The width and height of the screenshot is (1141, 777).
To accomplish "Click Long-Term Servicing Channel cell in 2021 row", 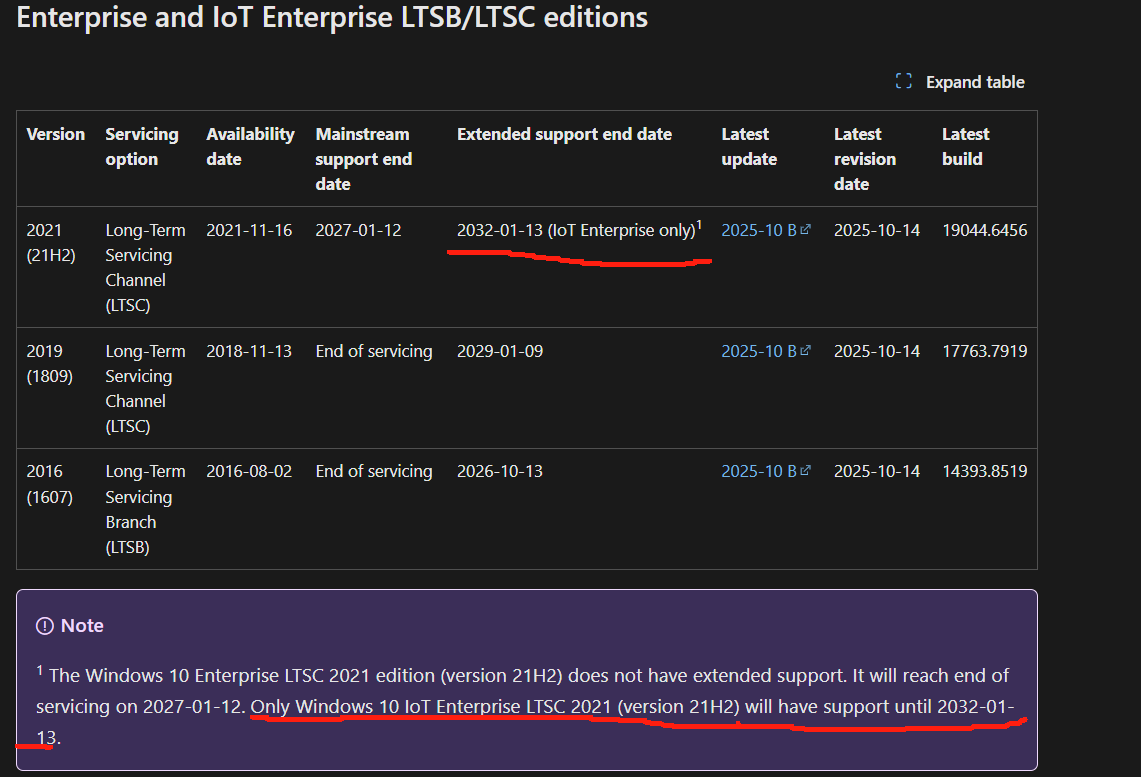I will (146, 267).
